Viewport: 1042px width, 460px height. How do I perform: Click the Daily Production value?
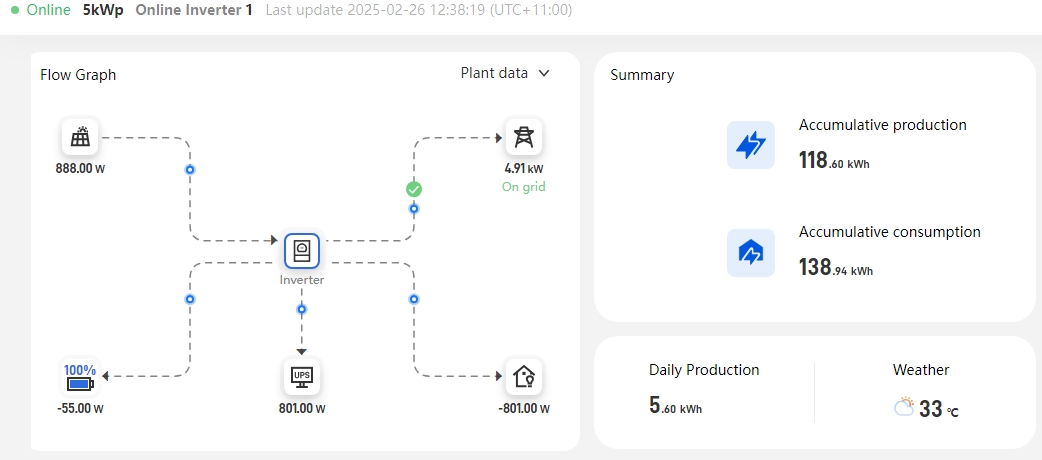click(x=675, y=405)
